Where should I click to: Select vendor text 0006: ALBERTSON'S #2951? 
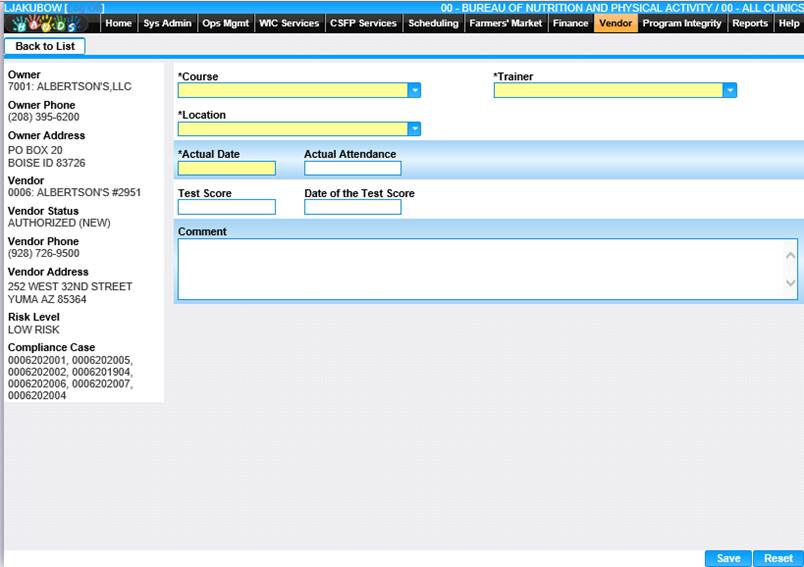coord(74,192)
